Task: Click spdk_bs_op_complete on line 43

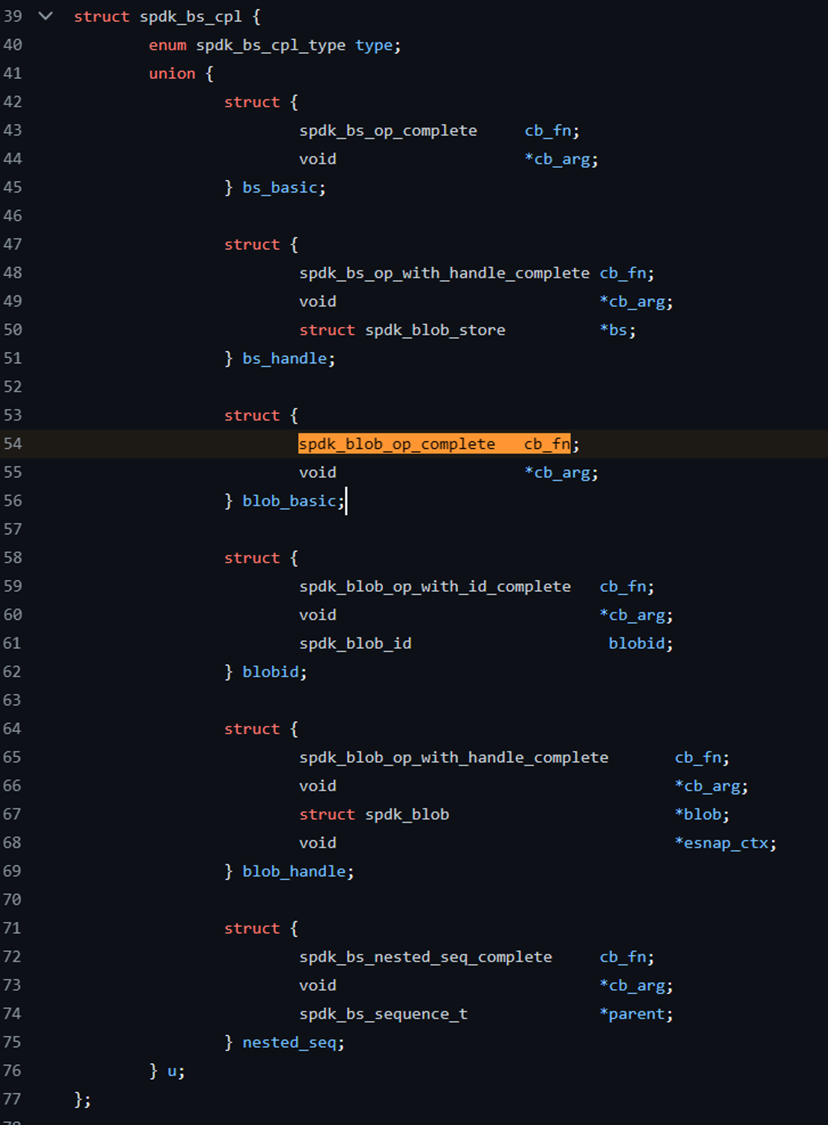Action: pyautogui.click(x=388, y=131)
